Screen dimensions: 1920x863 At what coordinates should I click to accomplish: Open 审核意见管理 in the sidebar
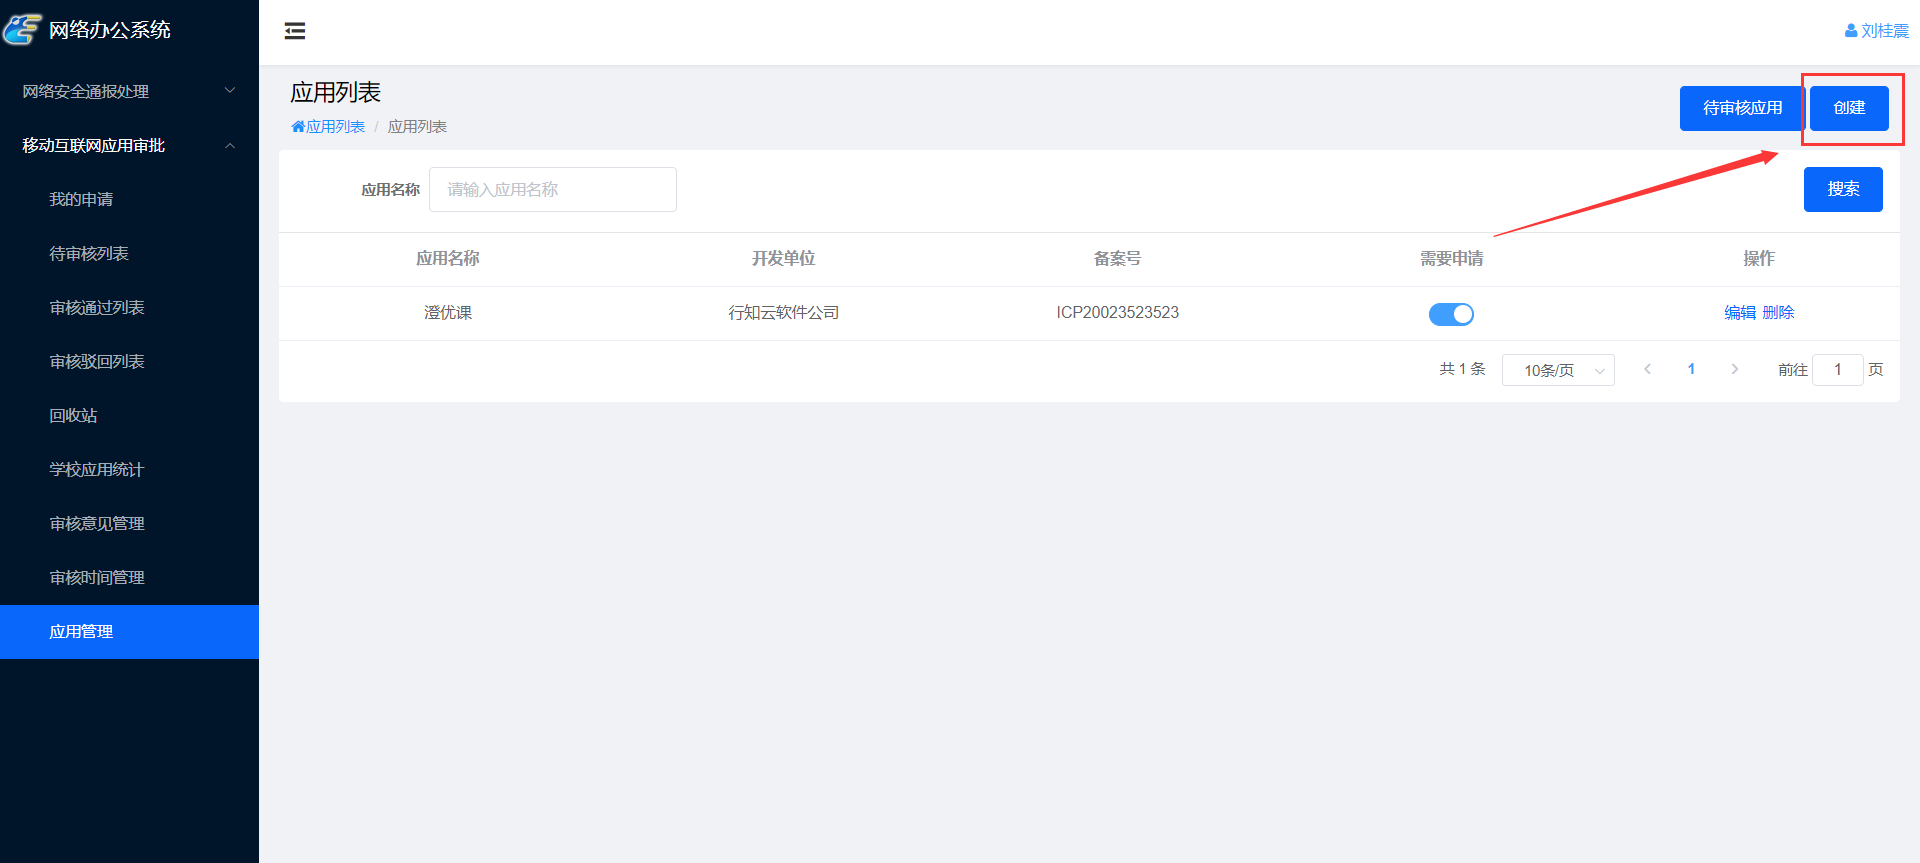(x=129, y=523)
